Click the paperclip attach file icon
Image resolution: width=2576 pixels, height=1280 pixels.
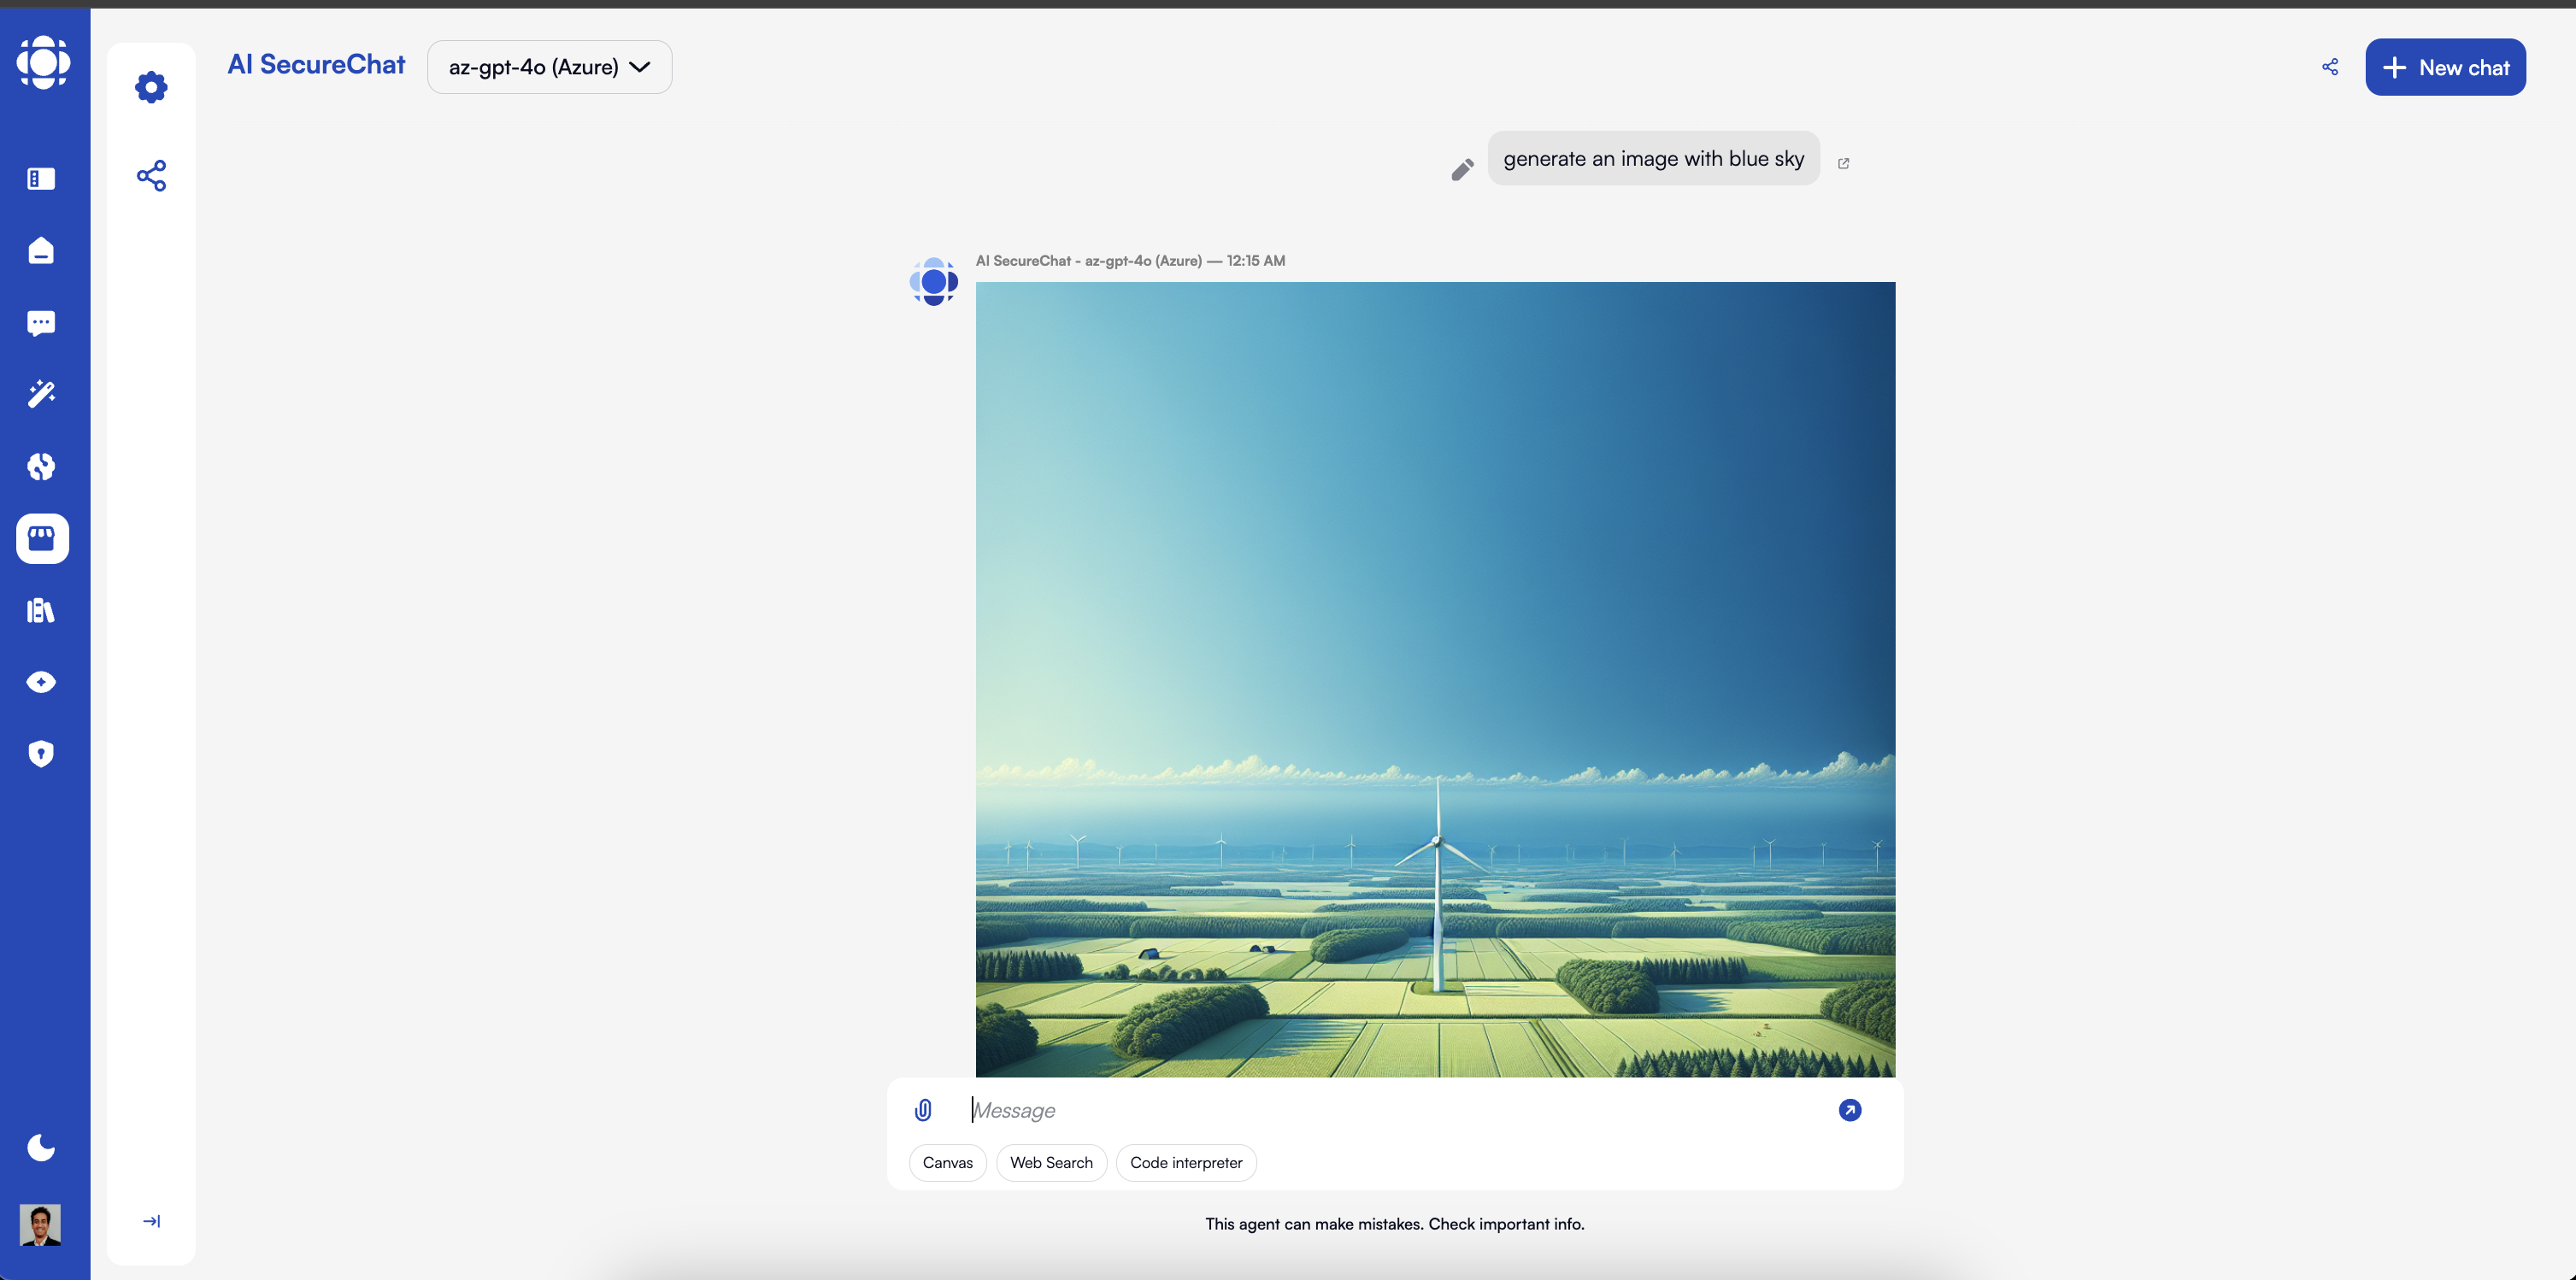tap(923, 1110)
